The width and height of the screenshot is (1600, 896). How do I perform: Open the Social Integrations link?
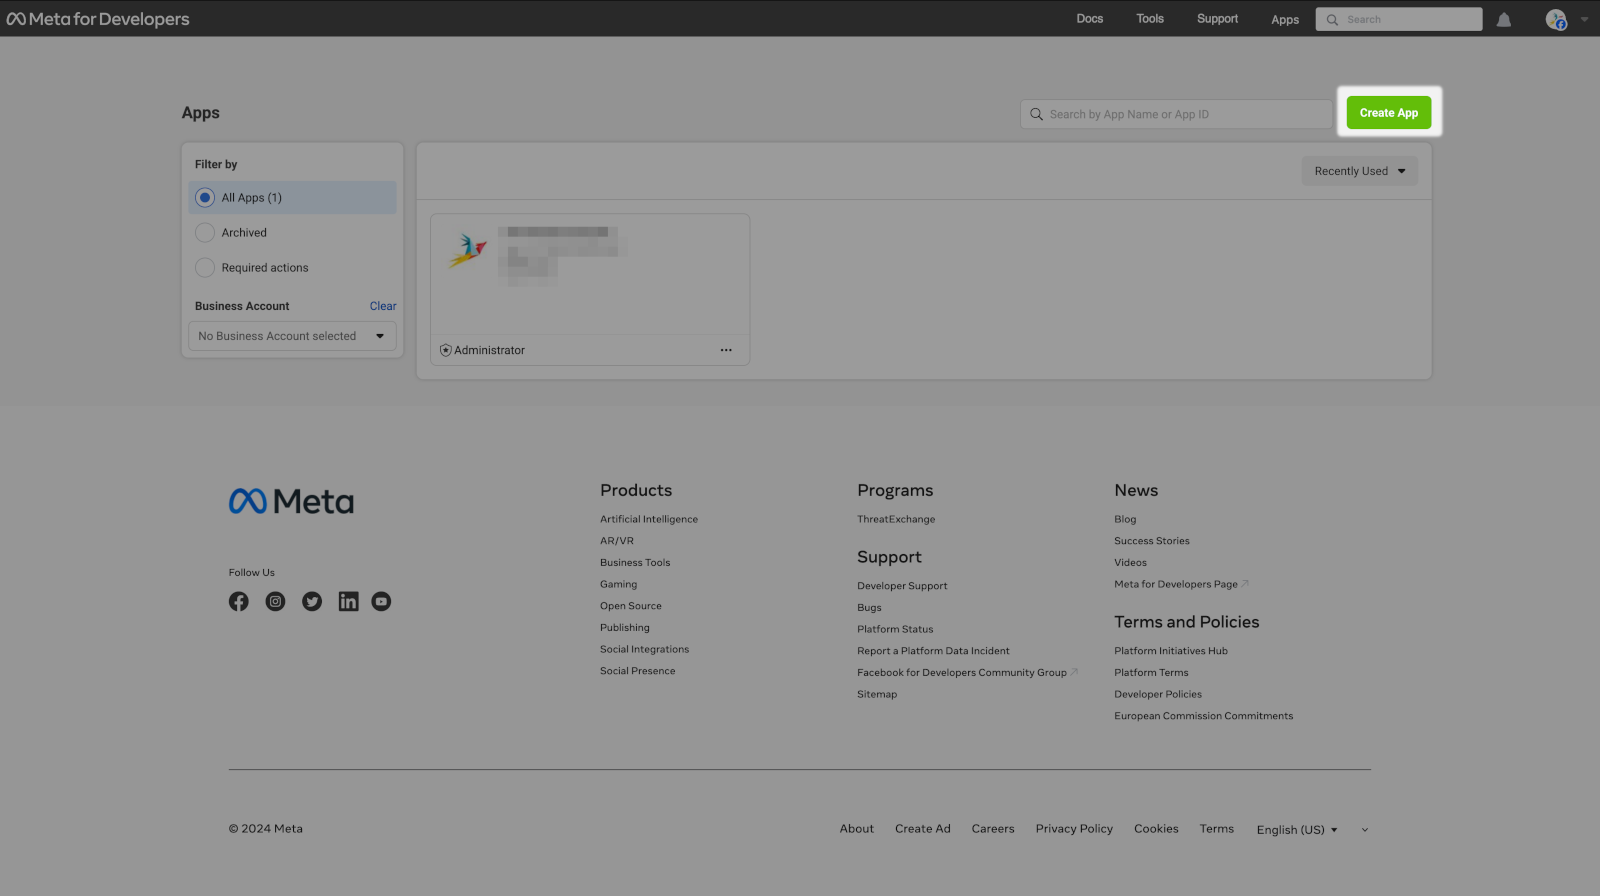pos(644,650)
